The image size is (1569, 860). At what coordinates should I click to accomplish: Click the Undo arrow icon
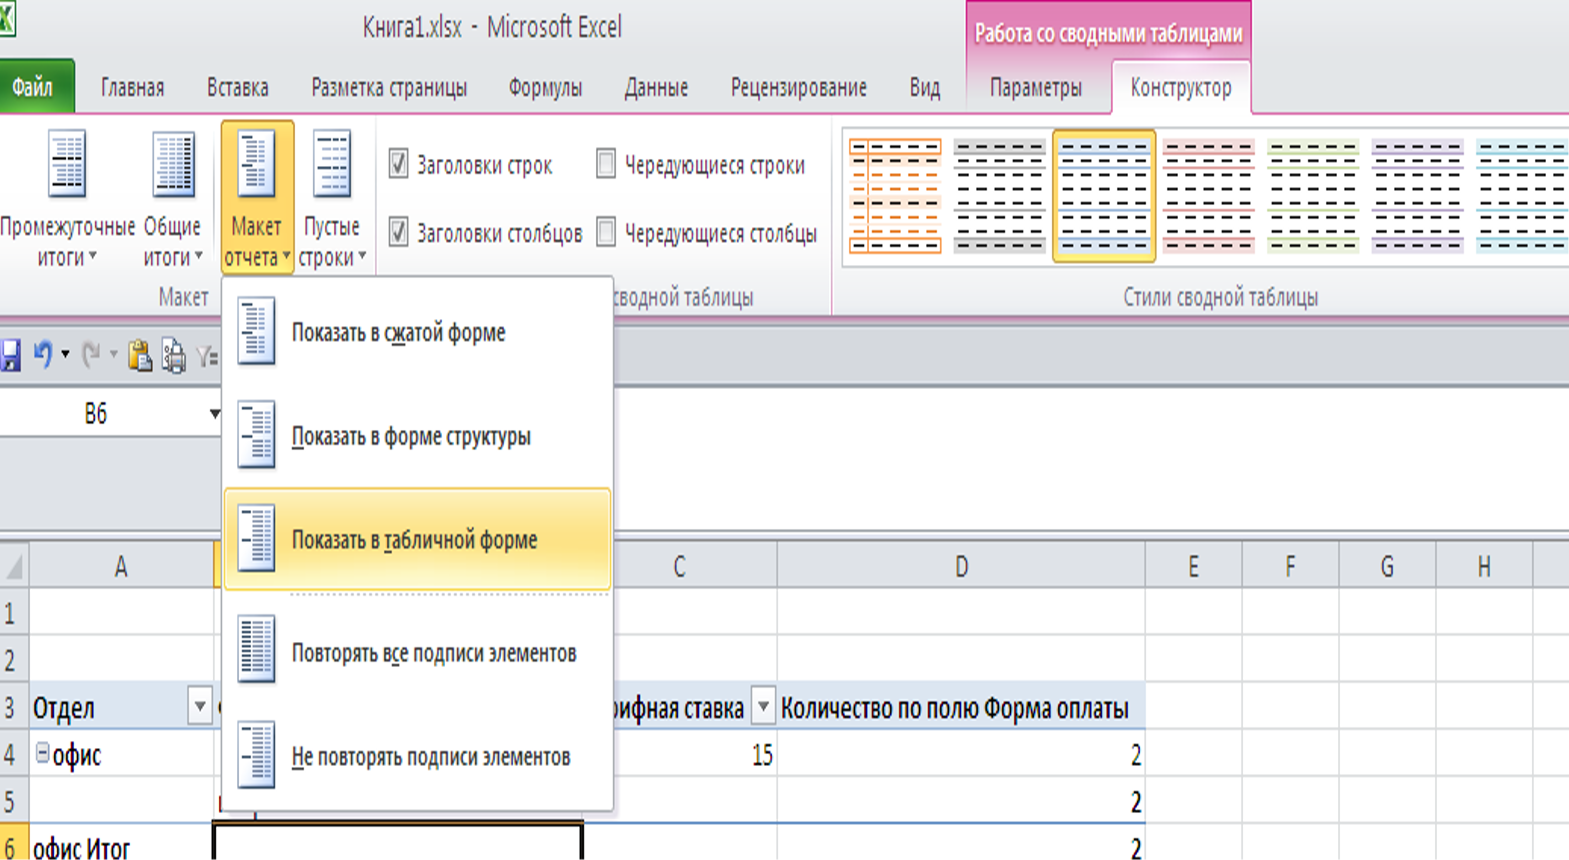click(43, 354)
